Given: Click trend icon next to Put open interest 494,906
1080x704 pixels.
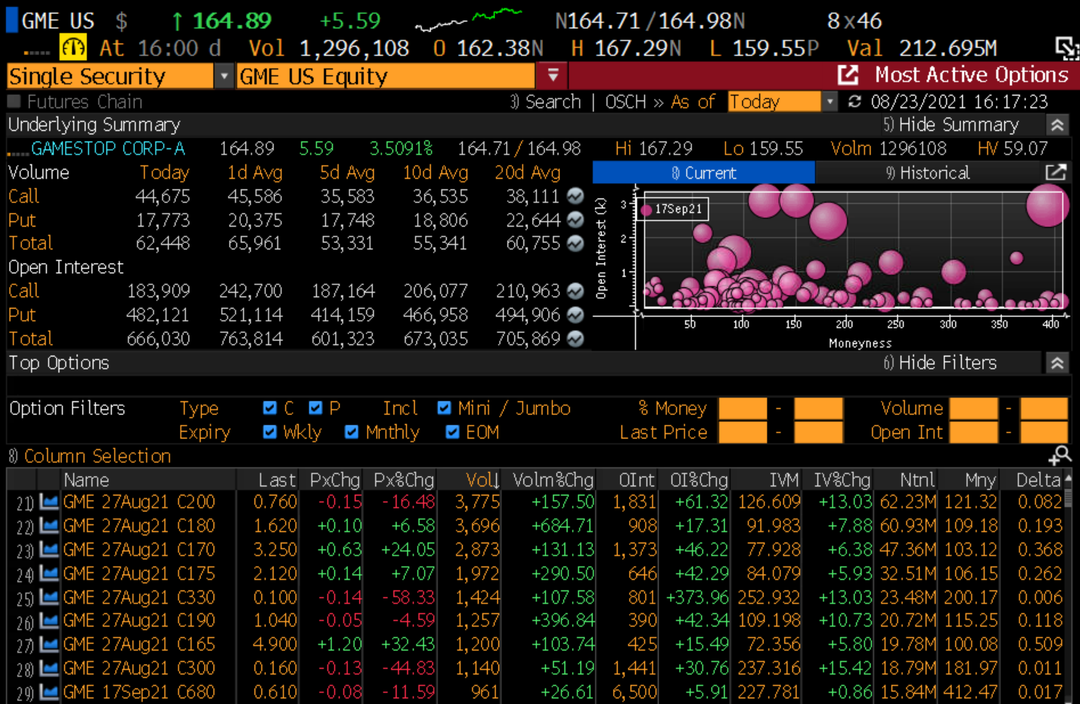Looking at the screenshot, I should [x=575, y=315].
